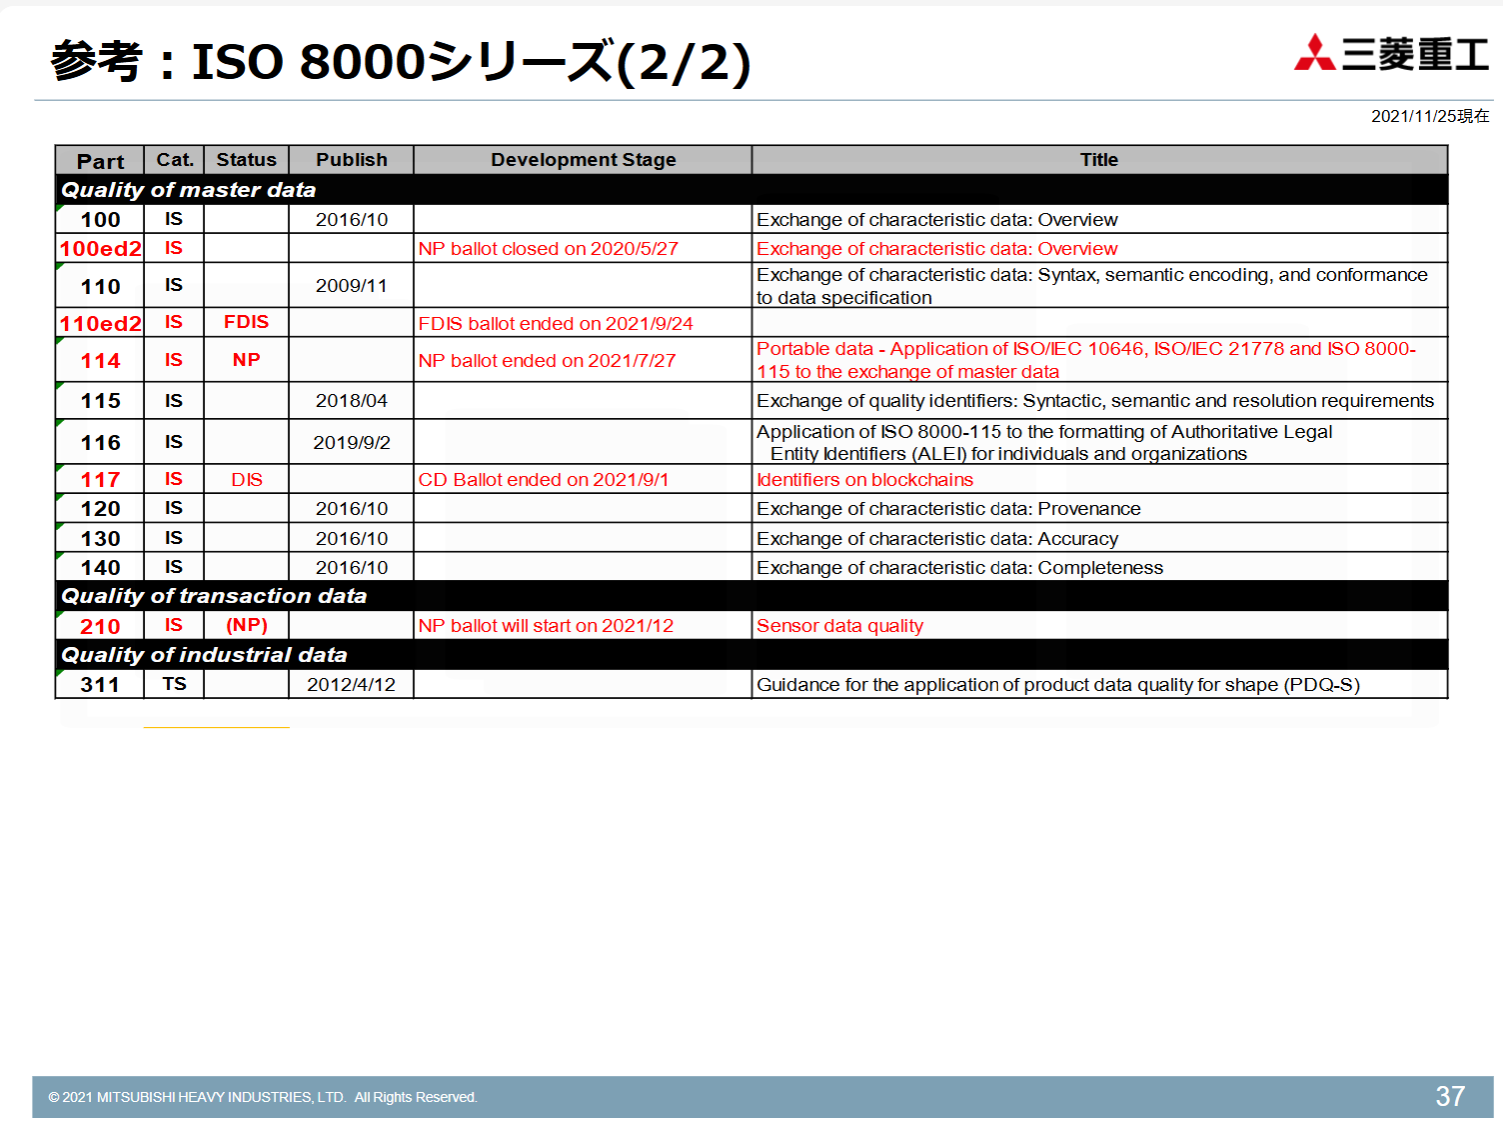
Task: Click title 'Exchange of characteristic data: Provenance'
Action: tap(948, 509)
